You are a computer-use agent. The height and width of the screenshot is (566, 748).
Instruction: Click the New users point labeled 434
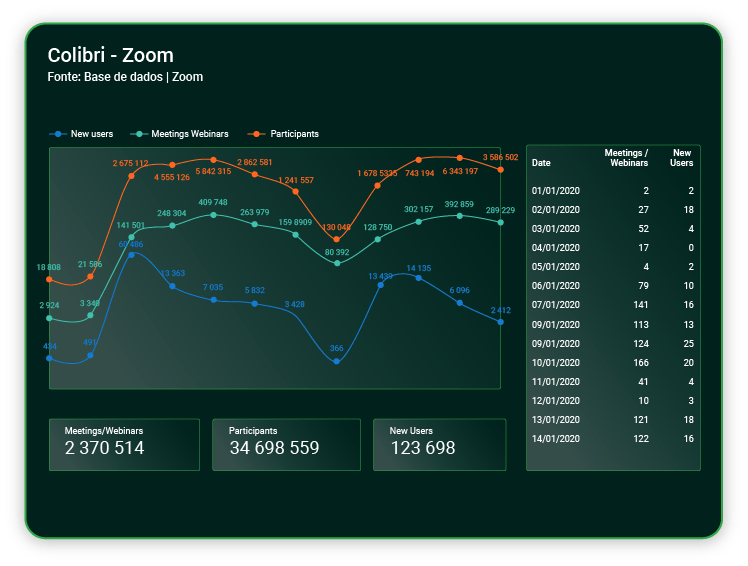pos(49,358)
